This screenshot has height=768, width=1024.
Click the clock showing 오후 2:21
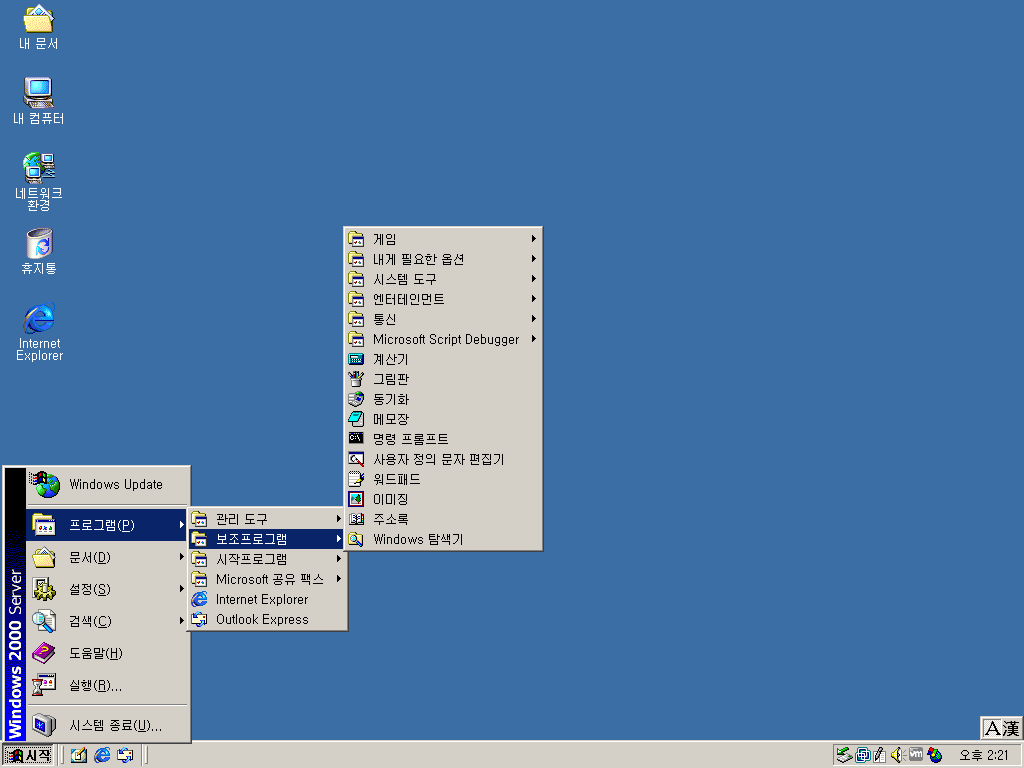point(984,755)
